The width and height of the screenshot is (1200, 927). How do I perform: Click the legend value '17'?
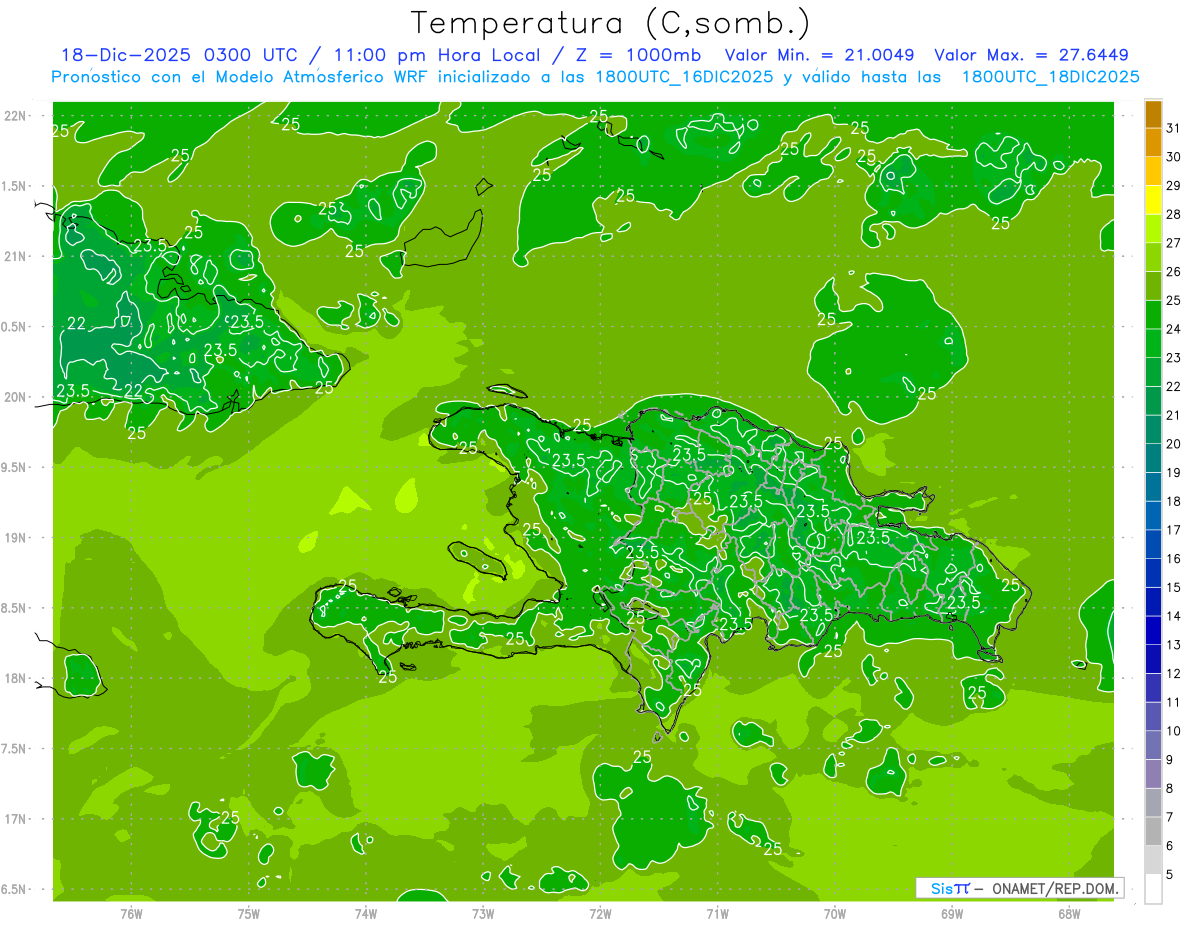point(1173,530)
